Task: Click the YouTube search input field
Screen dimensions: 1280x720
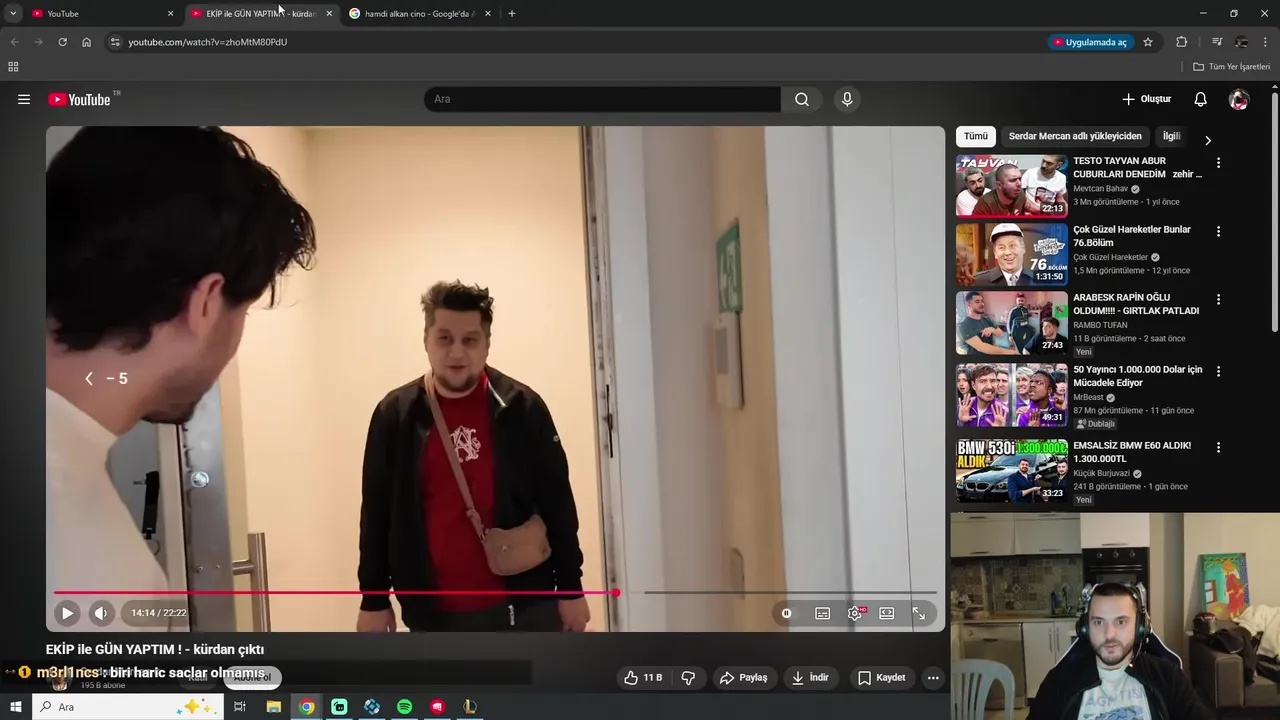Action: click(602, 99)
